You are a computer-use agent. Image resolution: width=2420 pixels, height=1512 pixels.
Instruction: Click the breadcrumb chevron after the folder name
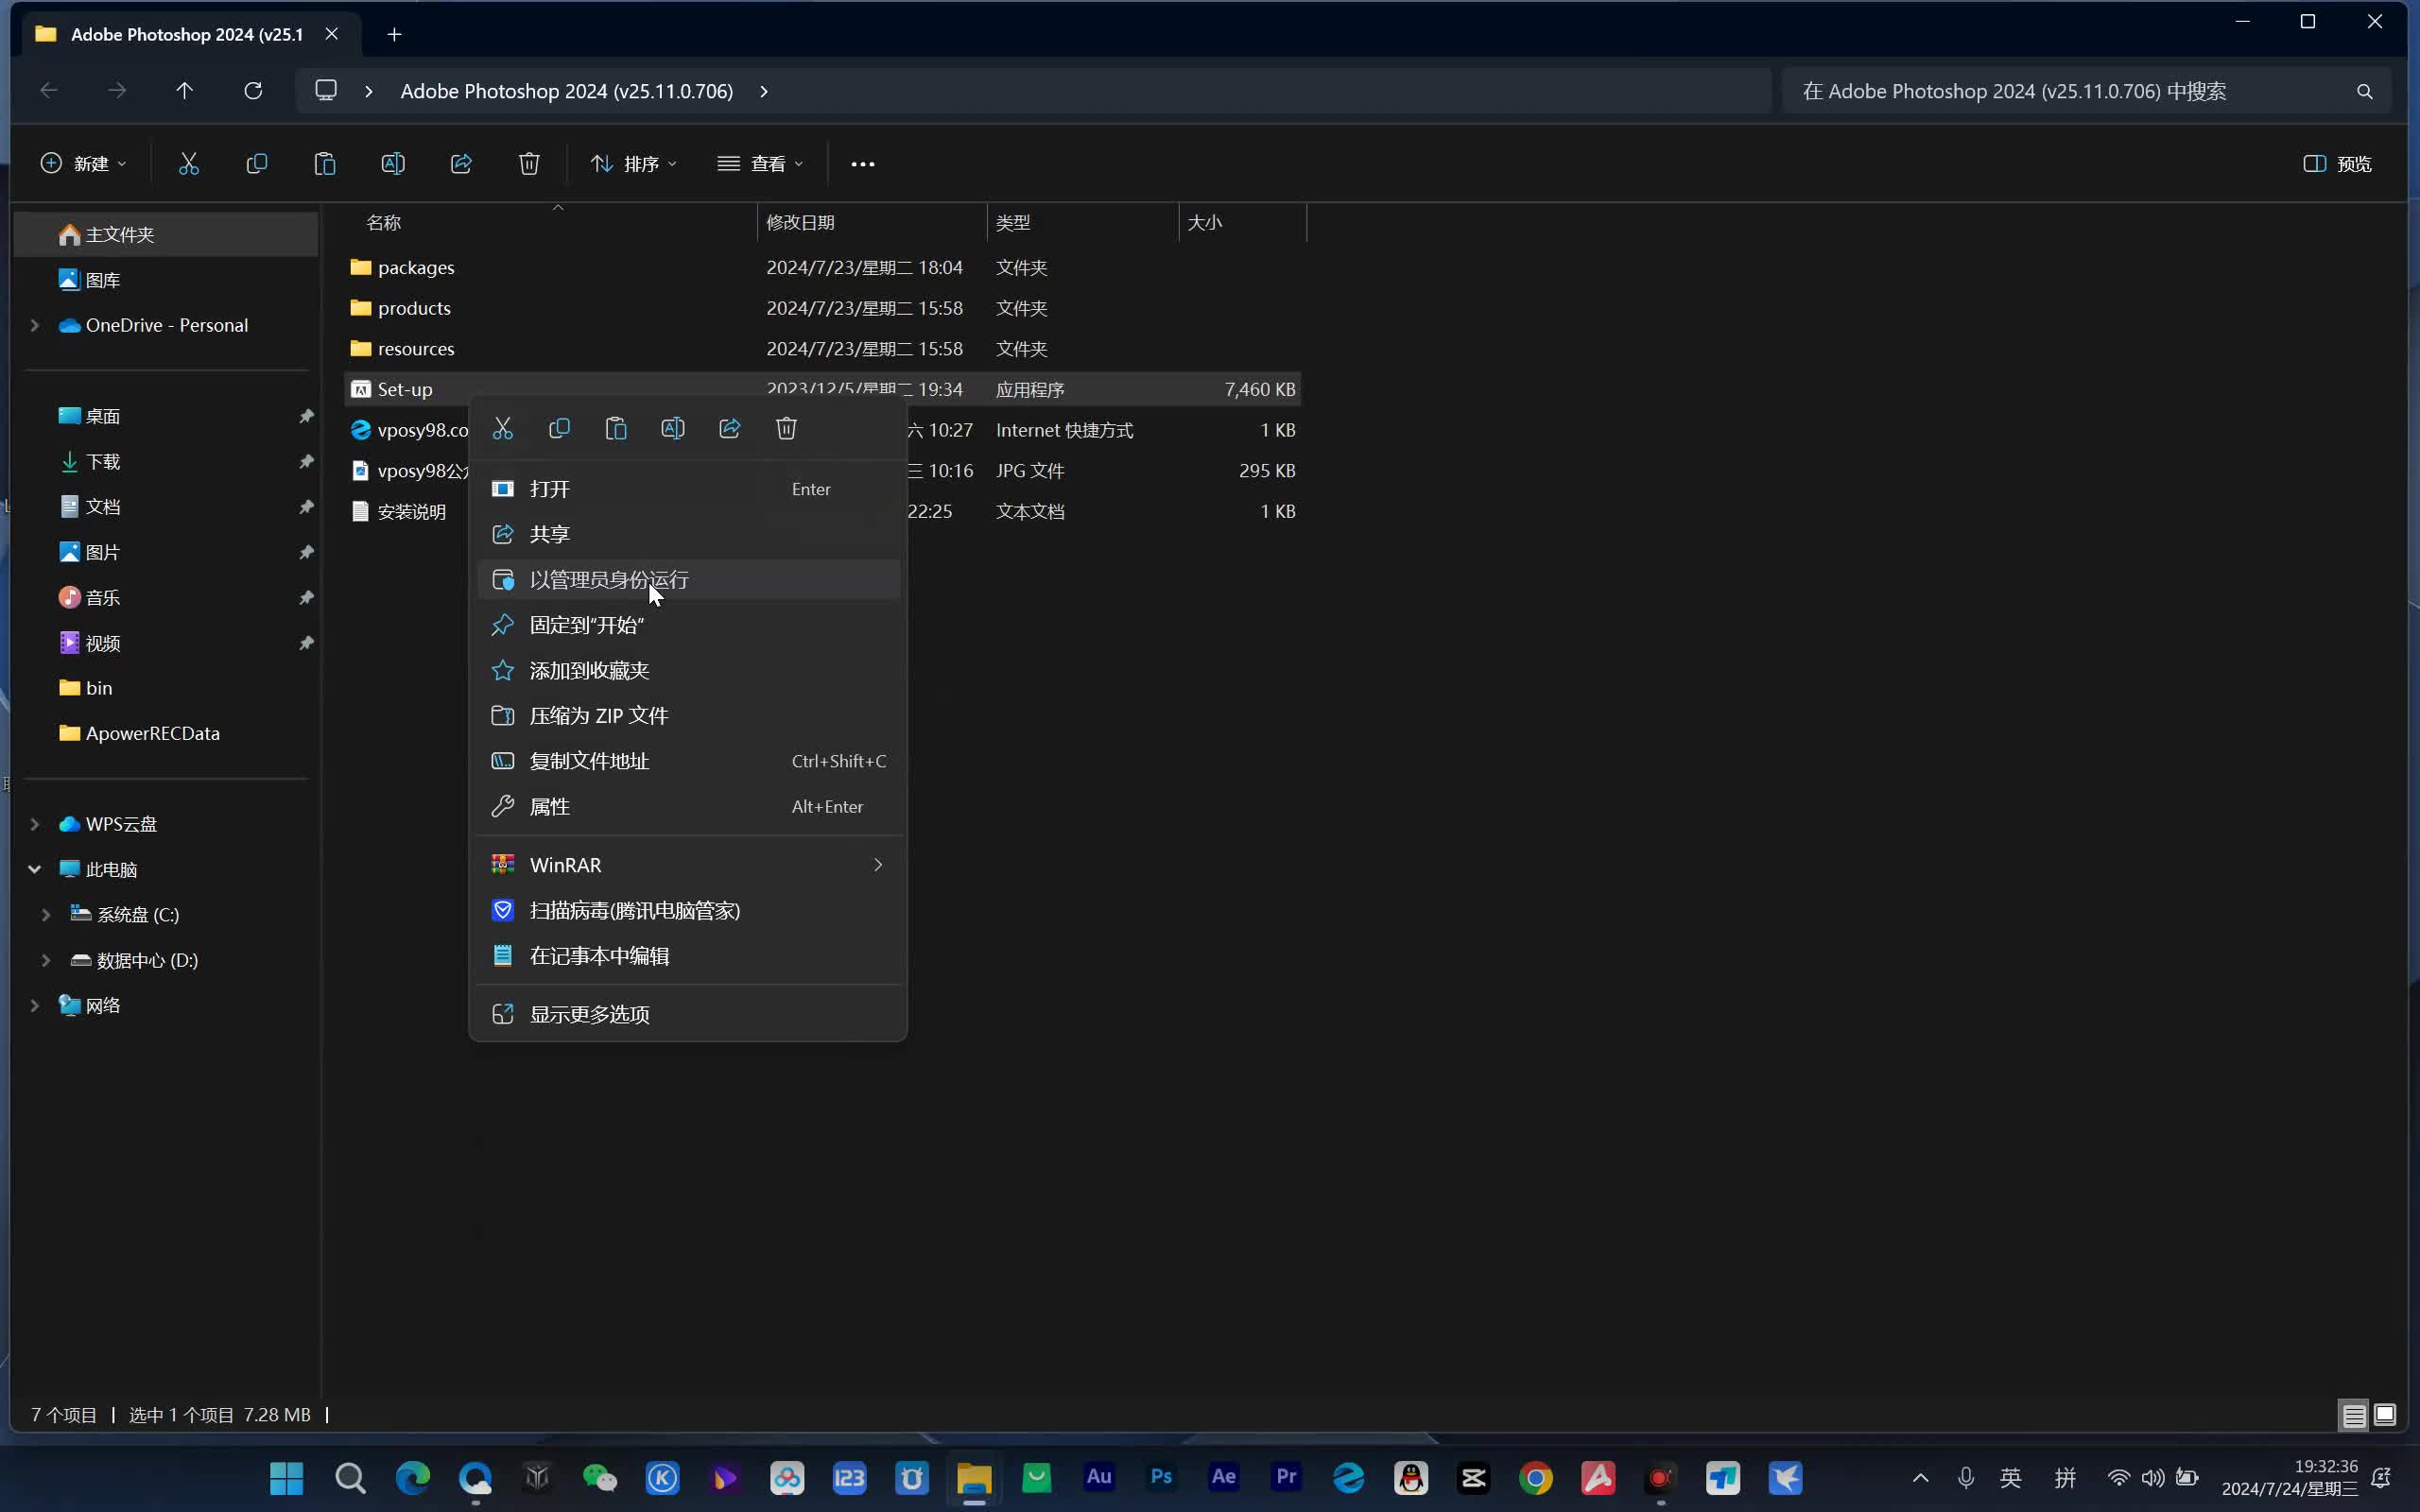point(764,91)
